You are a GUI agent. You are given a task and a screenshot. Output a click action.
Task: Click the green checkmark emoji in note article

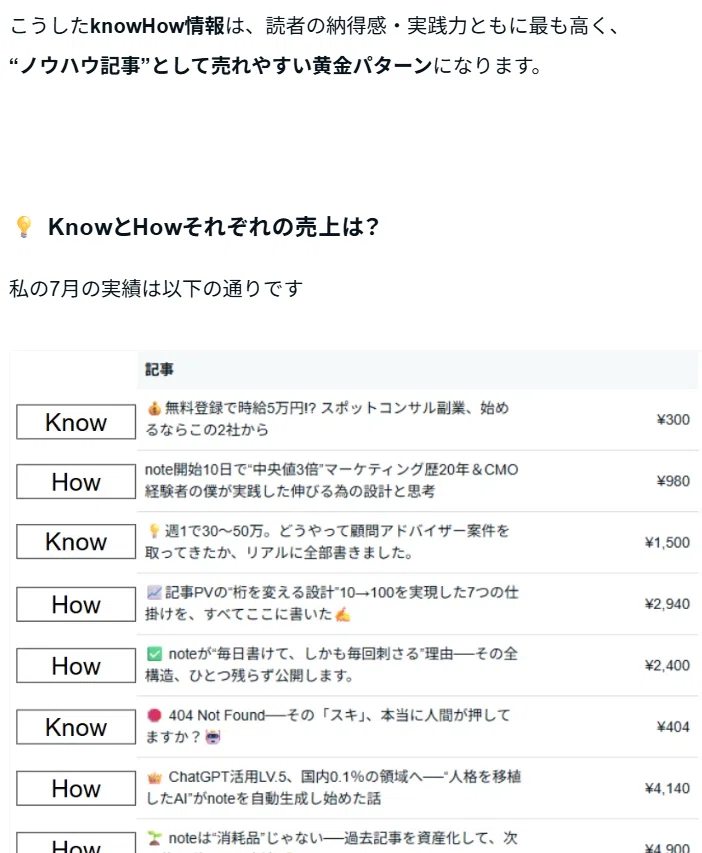pyautogui.click(x=155, y=654)
